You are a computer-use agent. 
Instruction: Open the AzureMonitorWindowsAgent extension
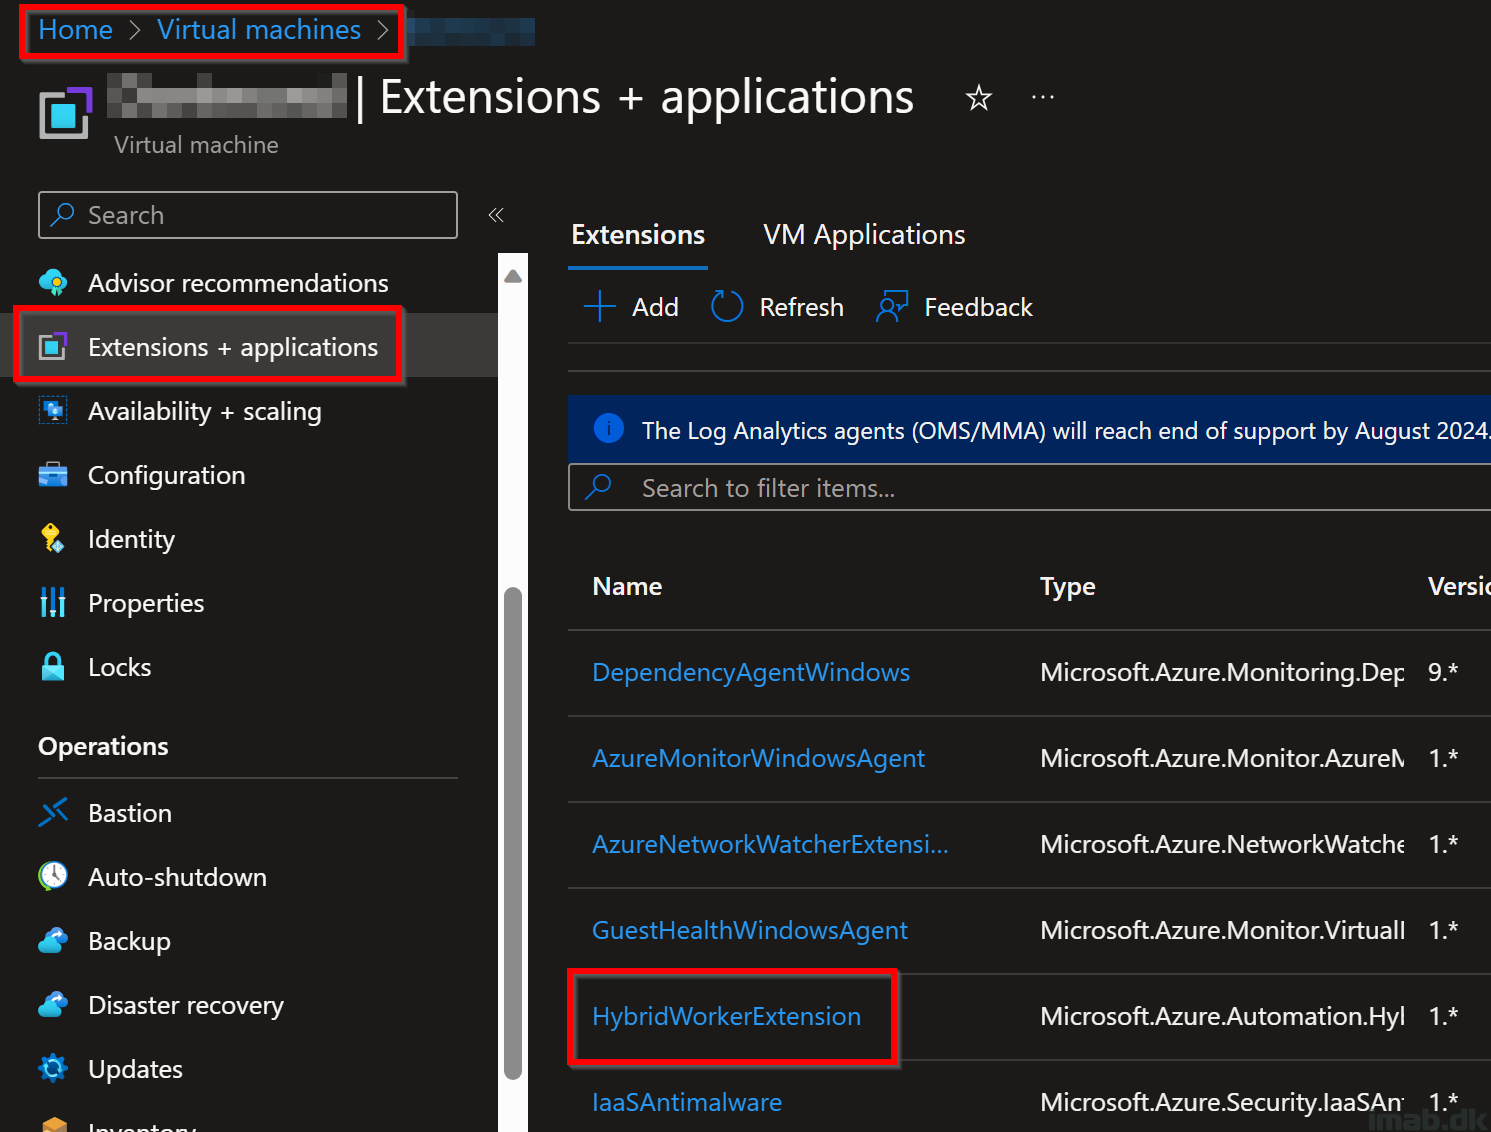[758, 758]
